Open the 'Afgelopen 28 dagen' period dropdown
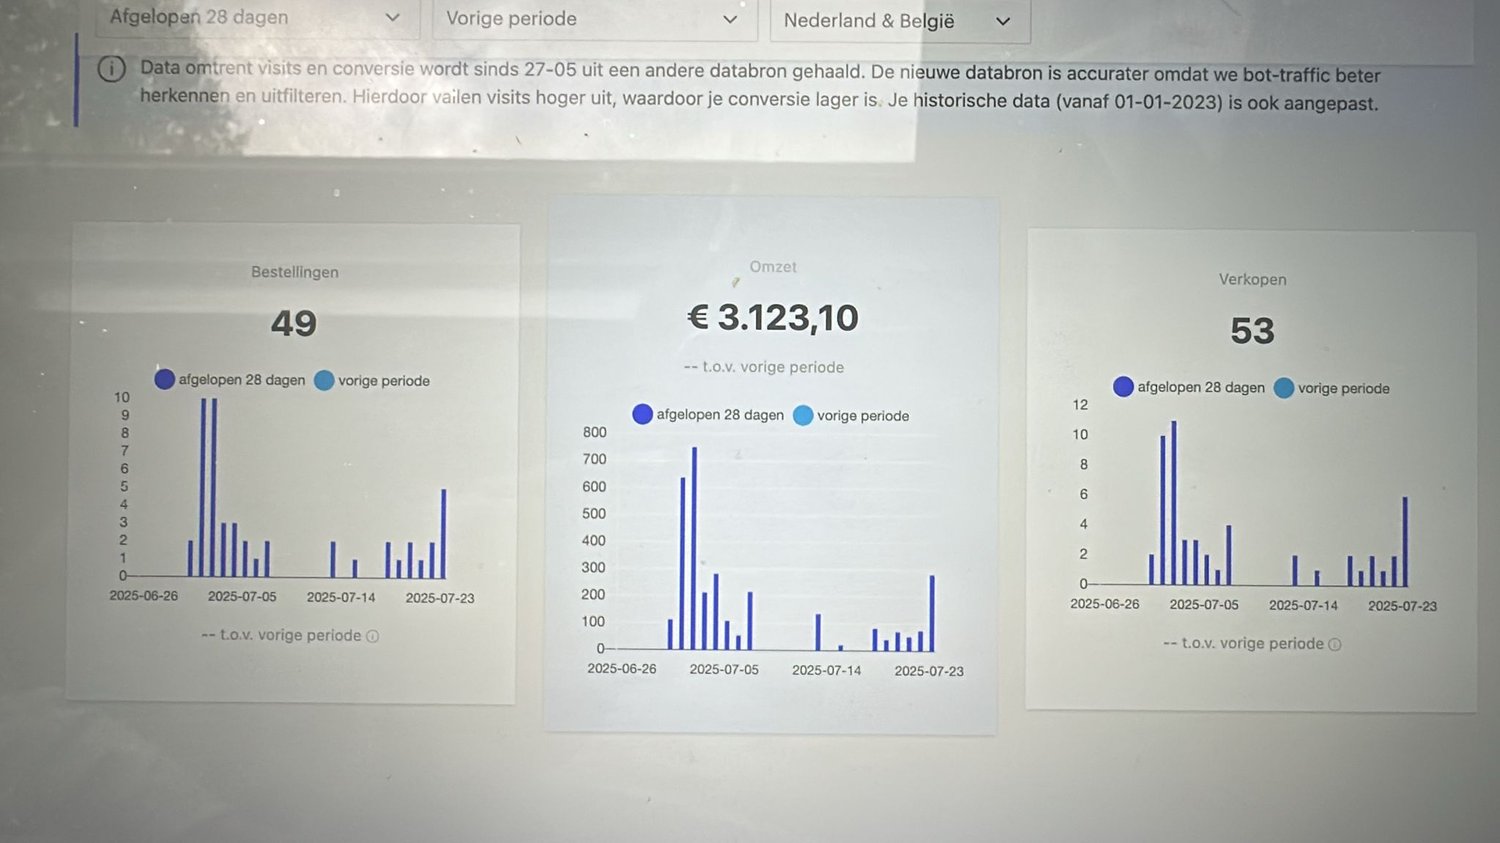Screen dimensions: 1500x843 coord(257,18)
